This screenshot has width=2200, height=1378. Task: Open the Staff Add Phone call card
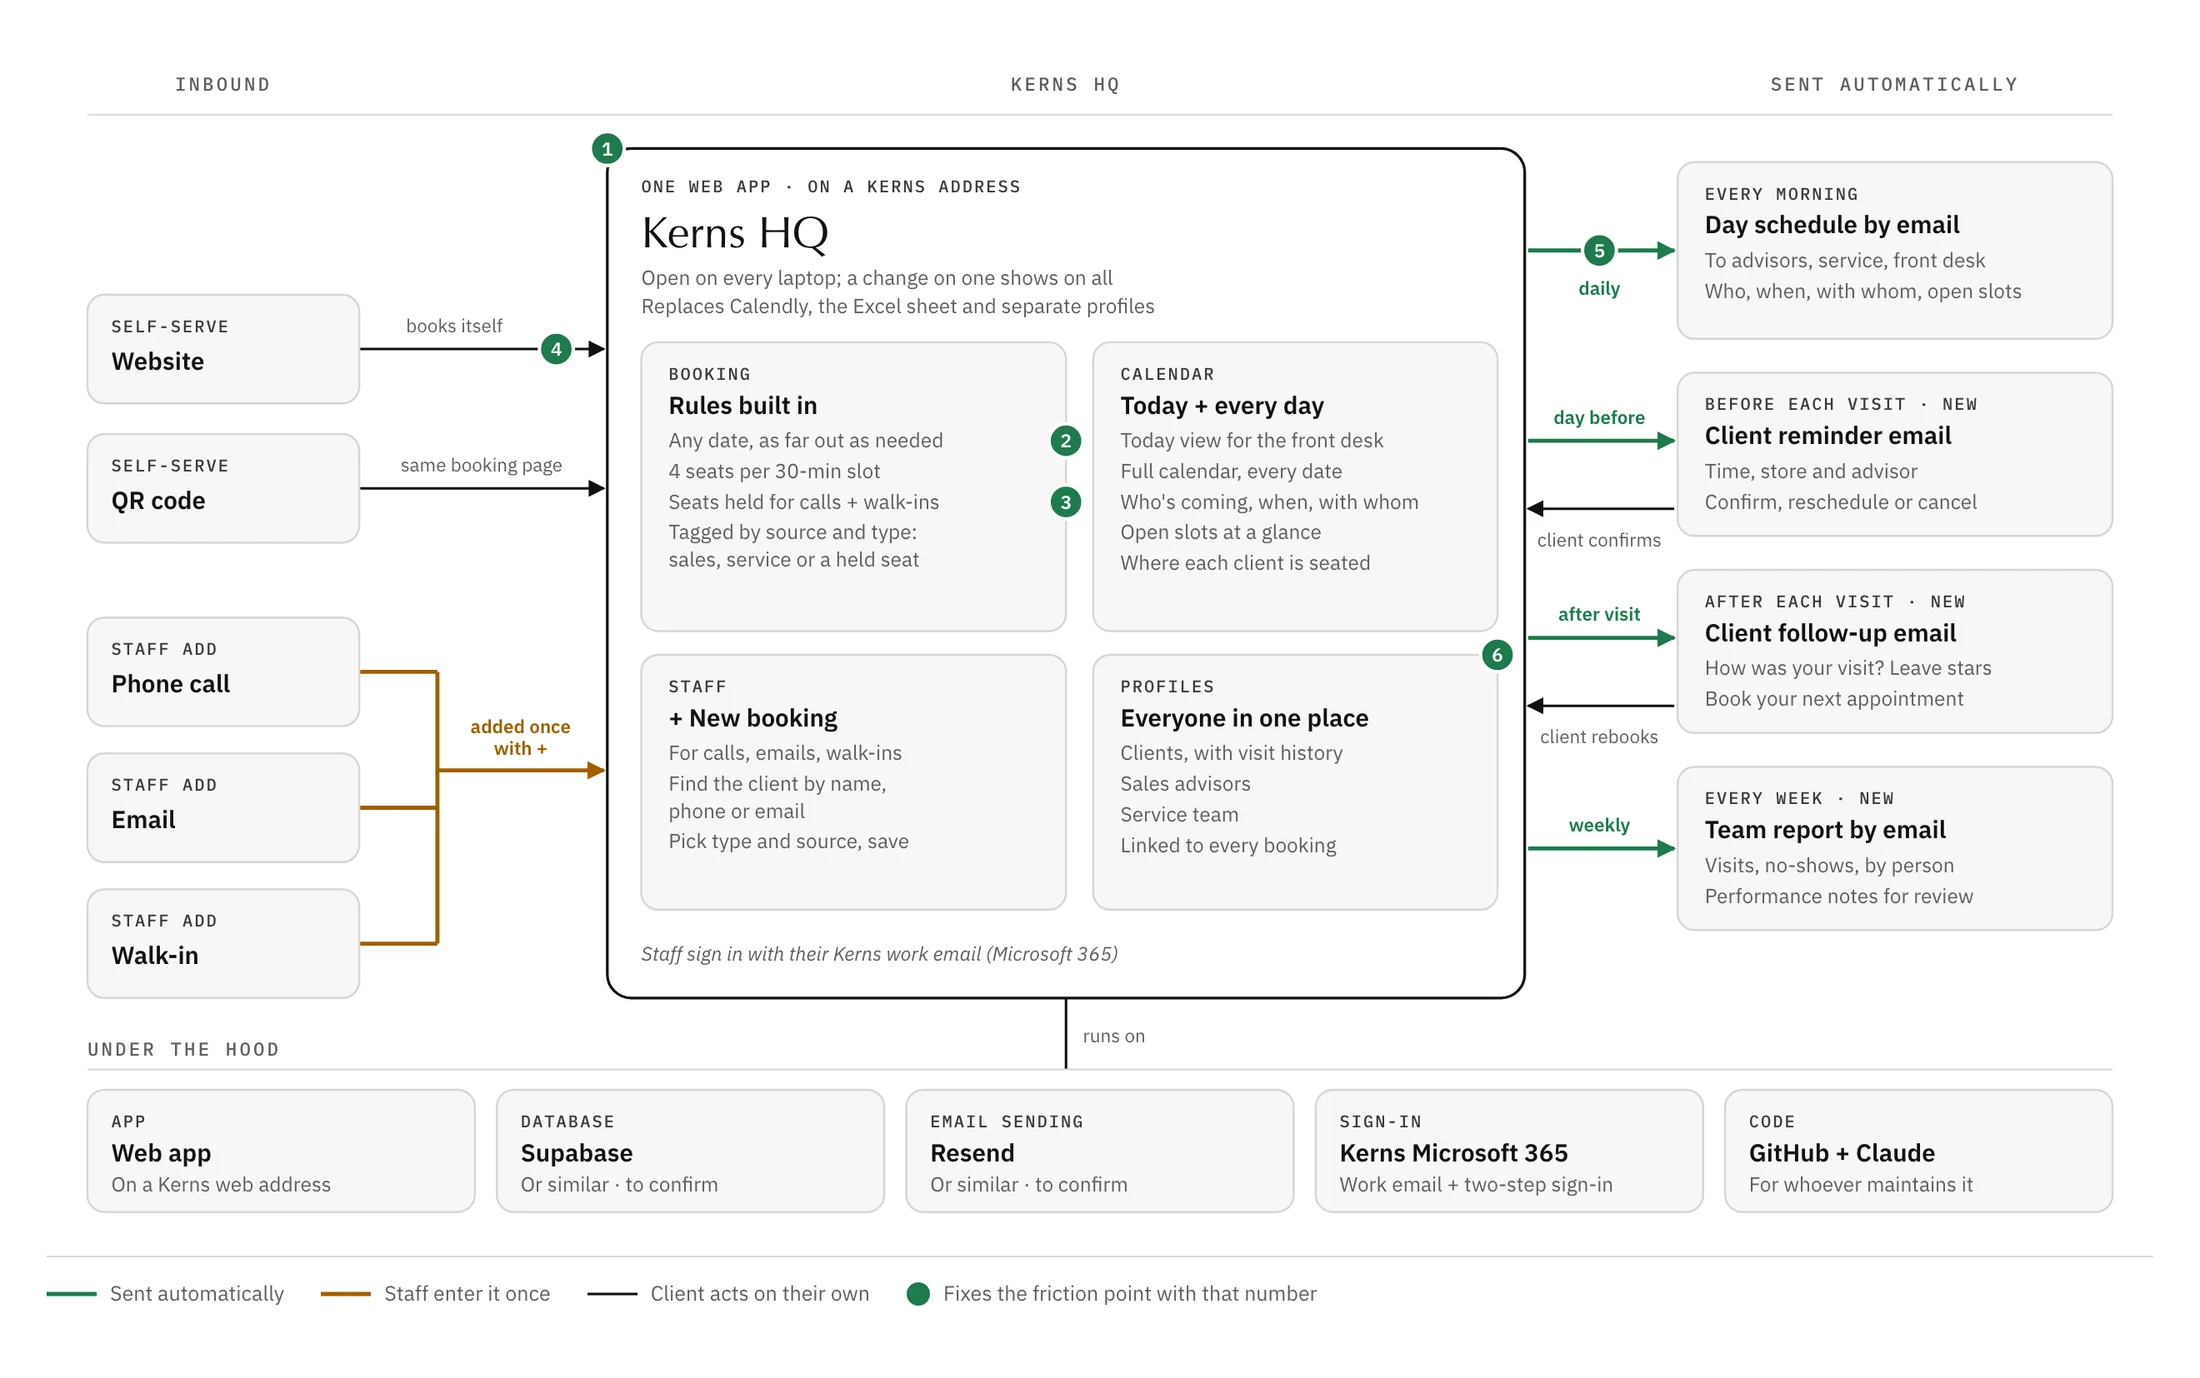pos(223,672)
